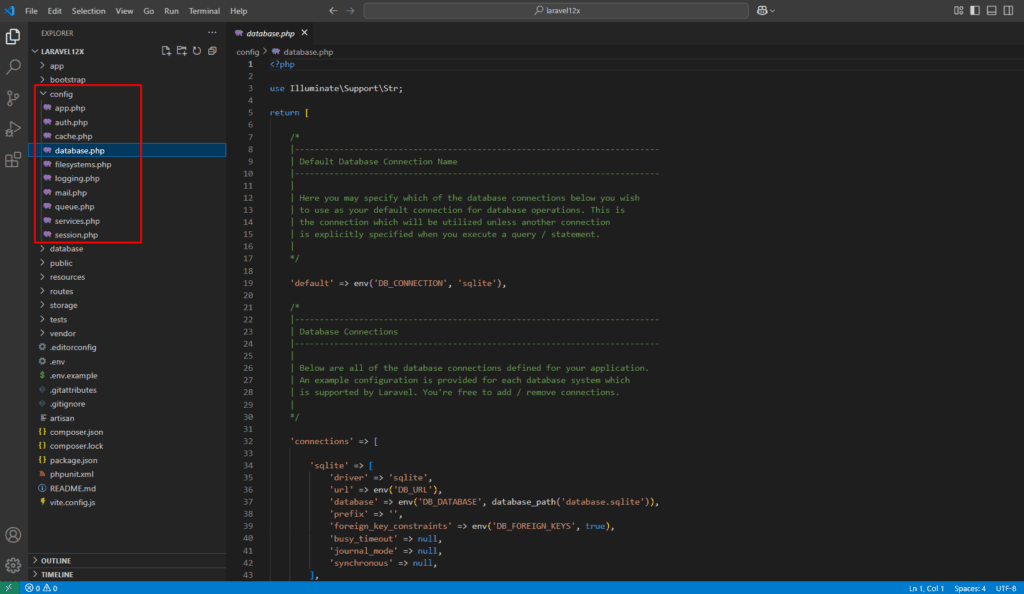Open the Selection menu
This screenshot has width=1024, height=594.
click(x=88, y=10)
